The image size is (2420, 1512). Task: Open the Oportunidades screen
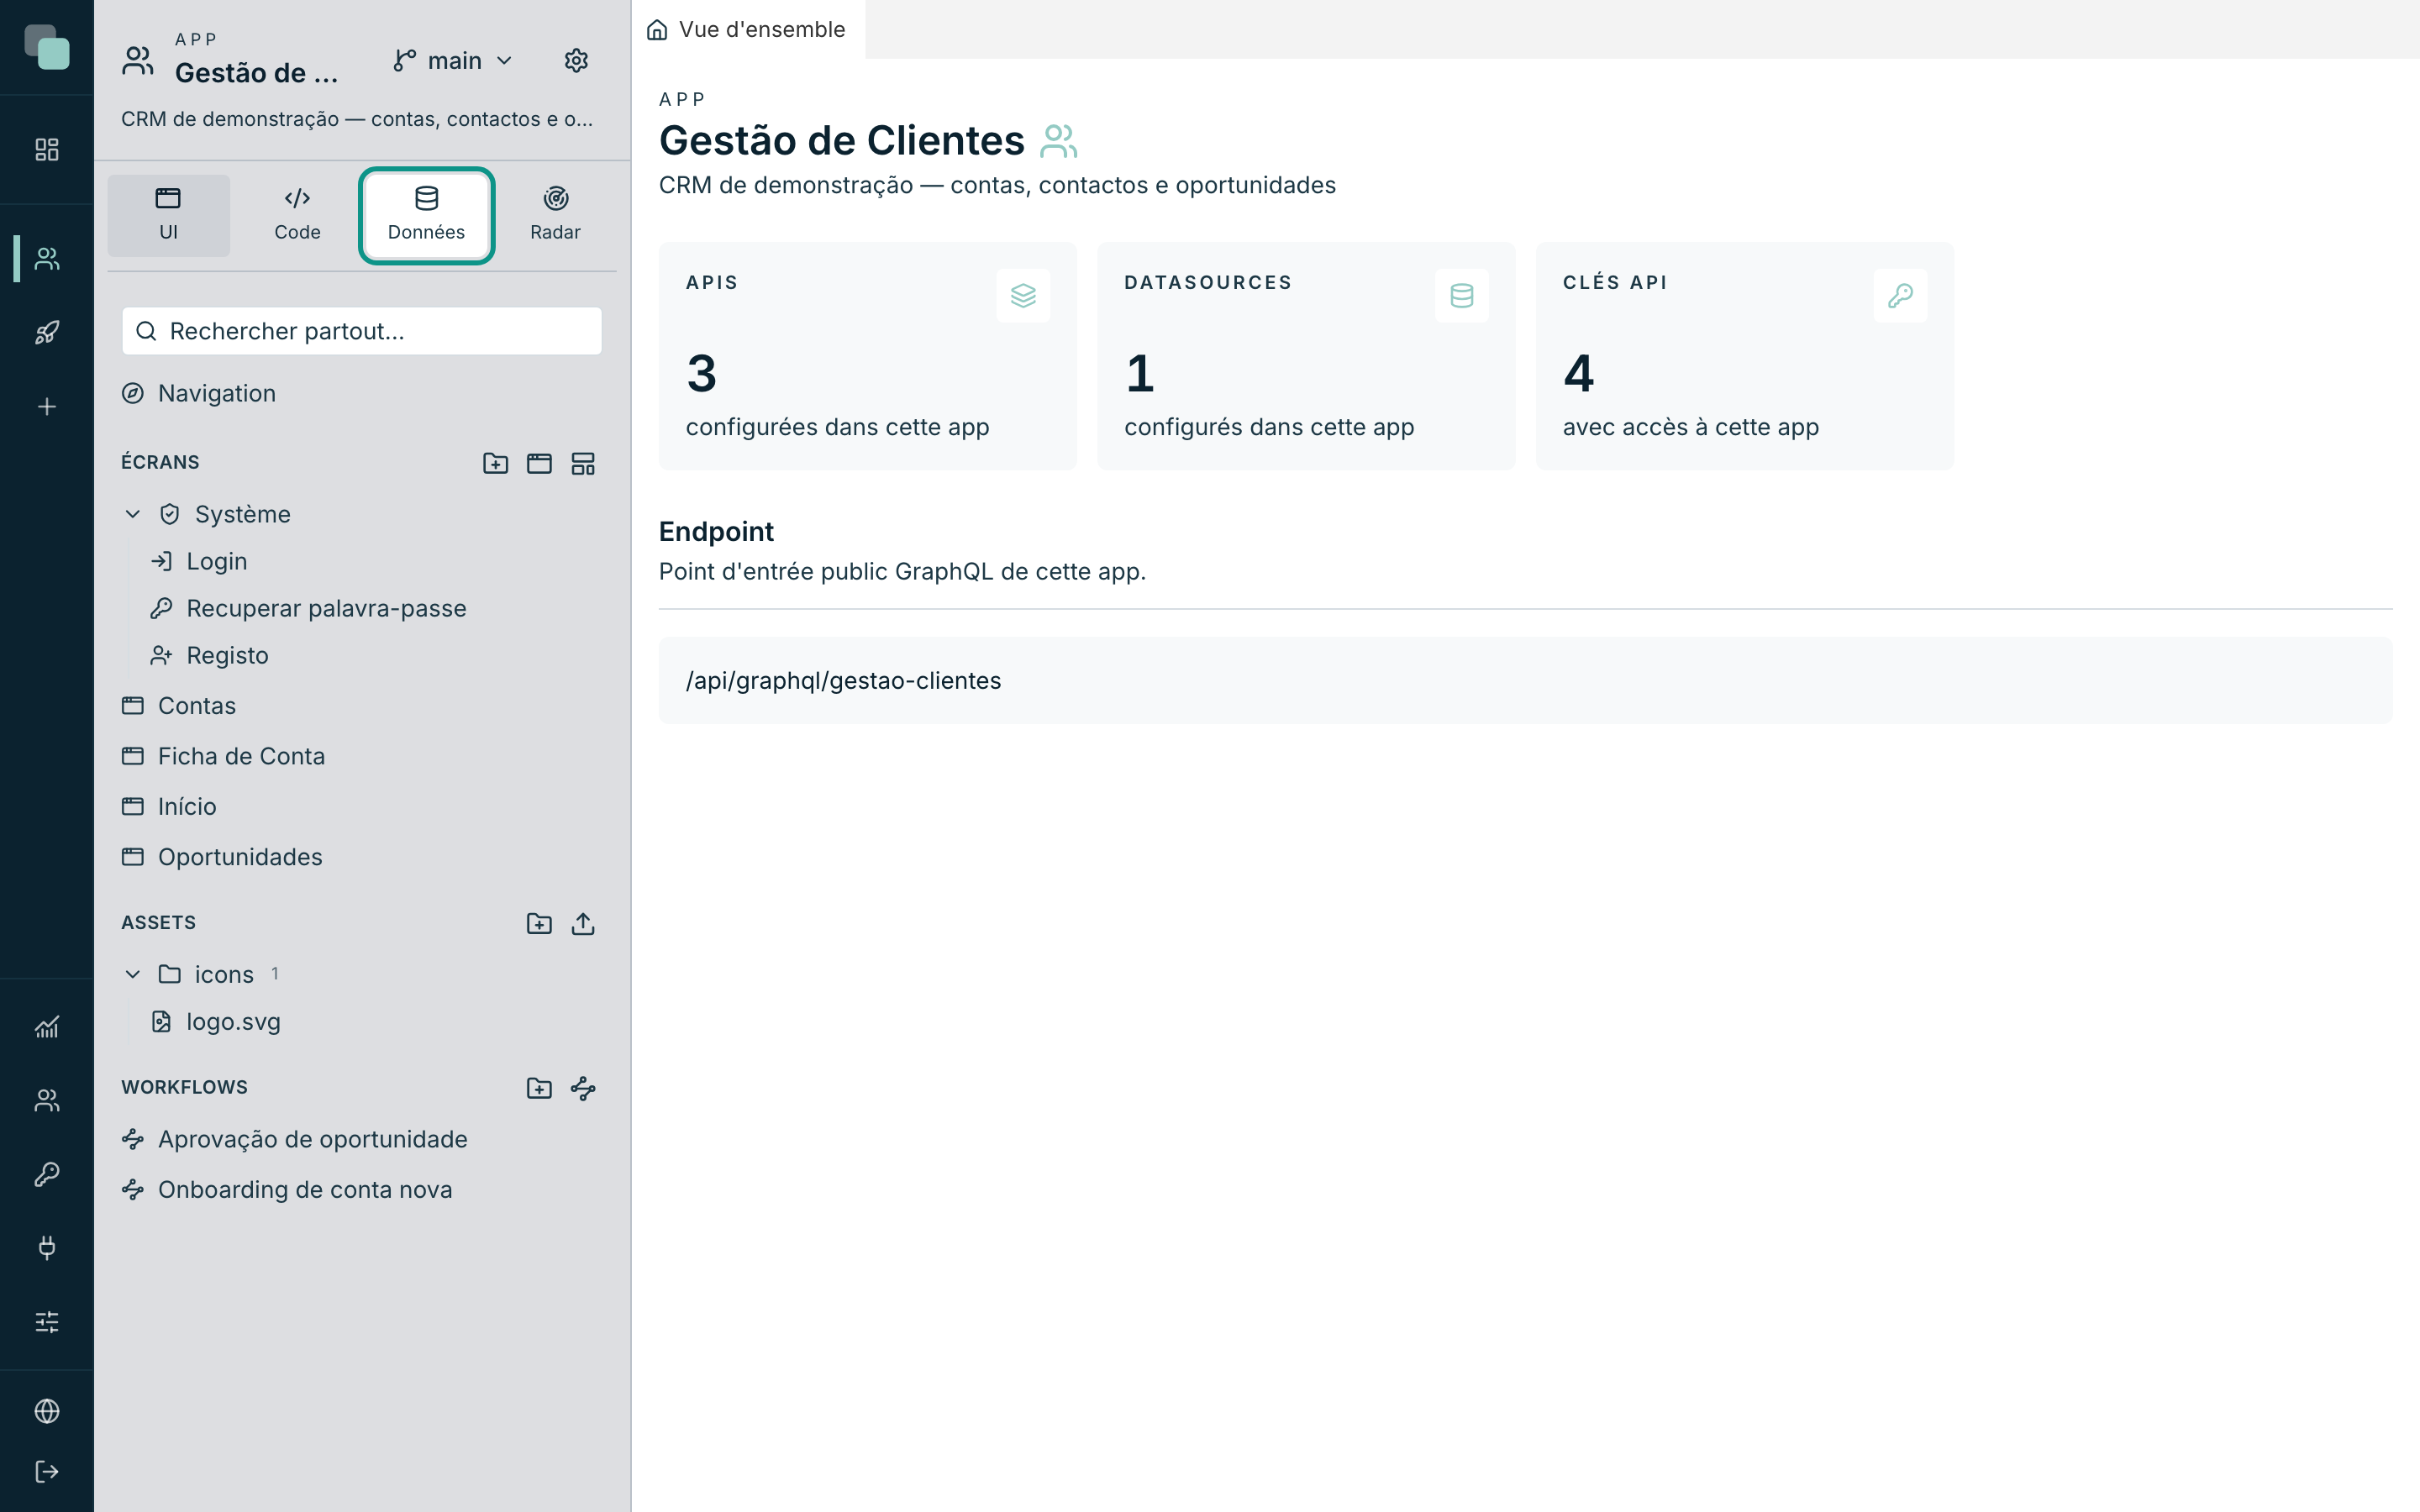click(362, 857)
